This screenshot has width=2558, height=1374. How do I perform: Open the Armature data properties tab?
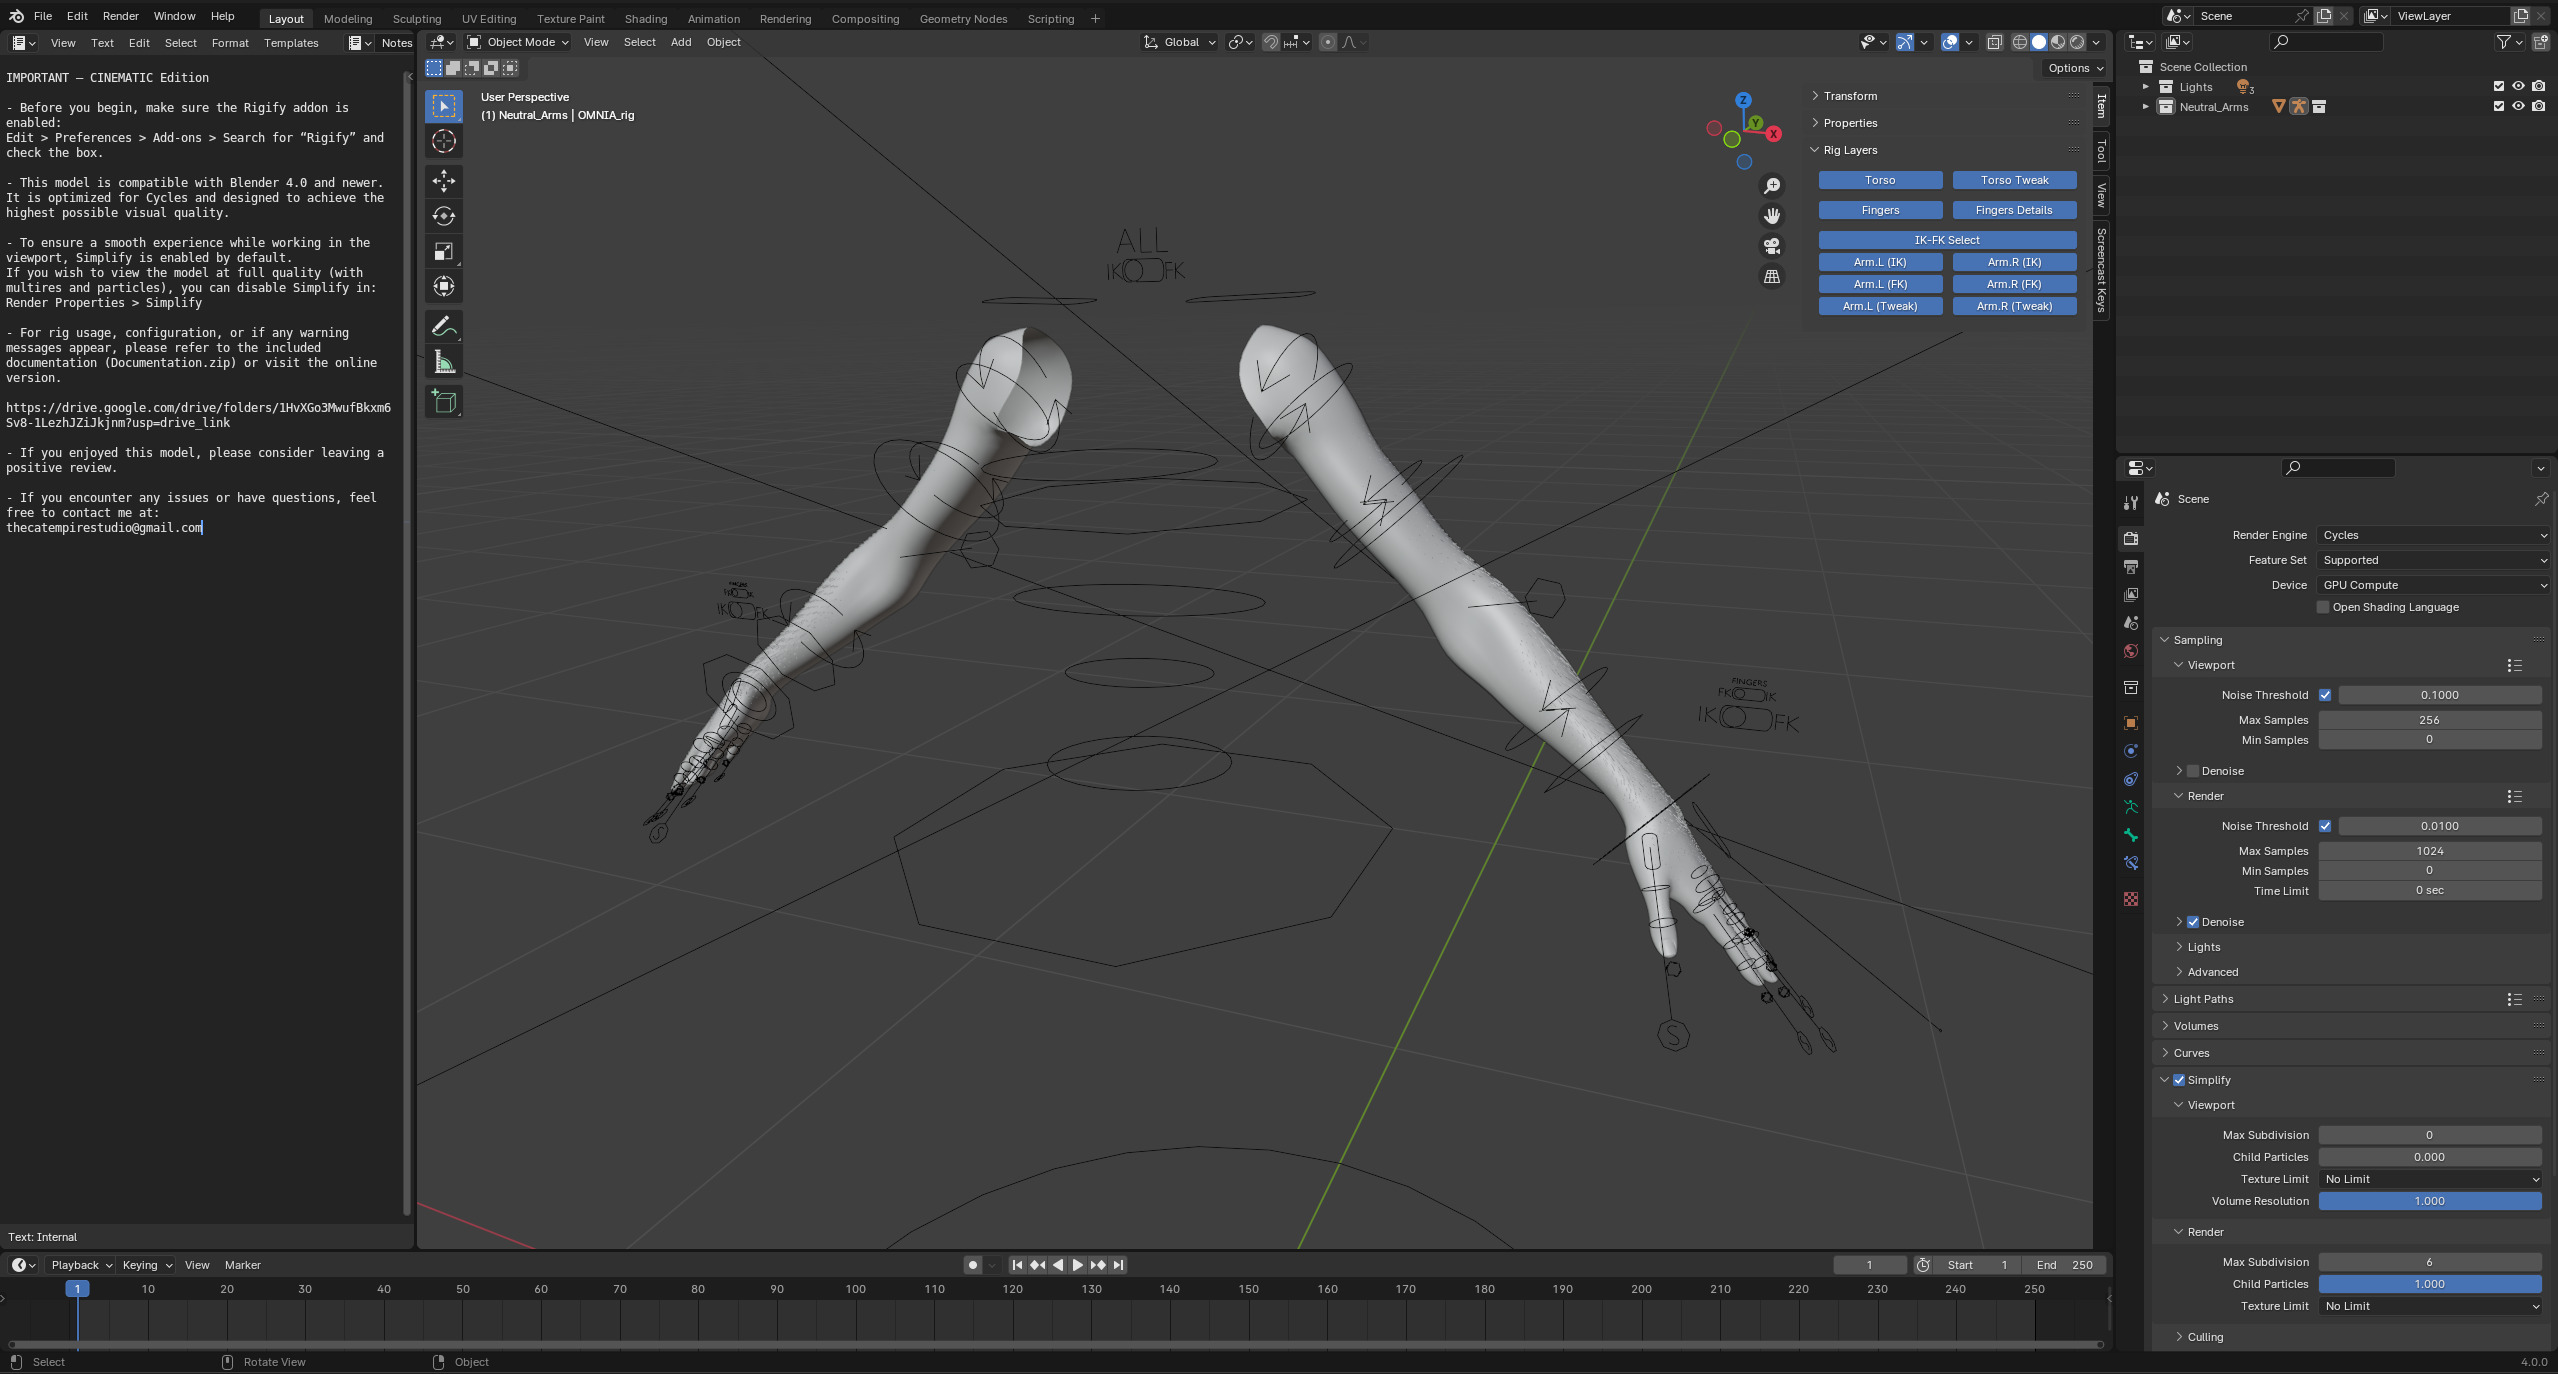tap(2131, 807)
